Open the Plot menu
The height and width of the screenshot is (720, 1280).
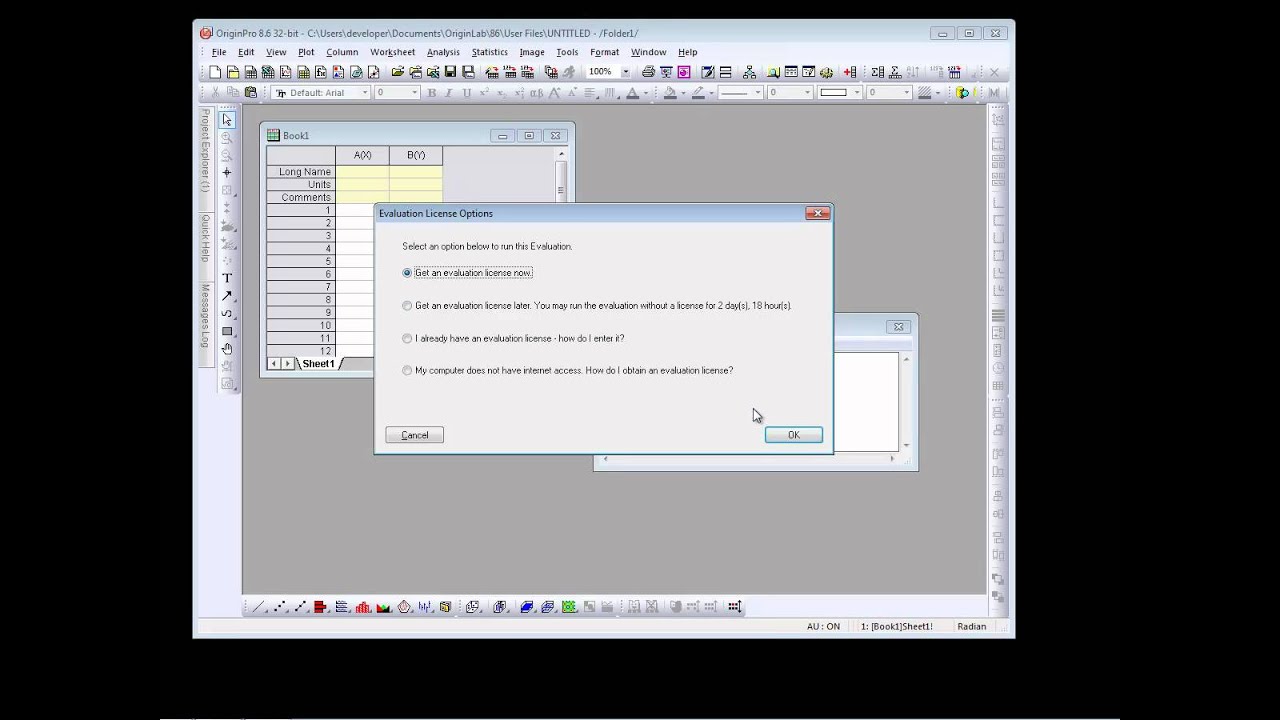coord(306,52)
